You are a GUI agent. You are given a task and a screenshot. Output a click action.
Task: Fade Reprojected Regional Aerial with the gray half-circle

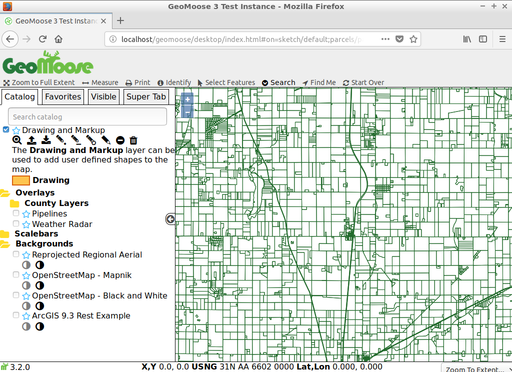(26, 265)
